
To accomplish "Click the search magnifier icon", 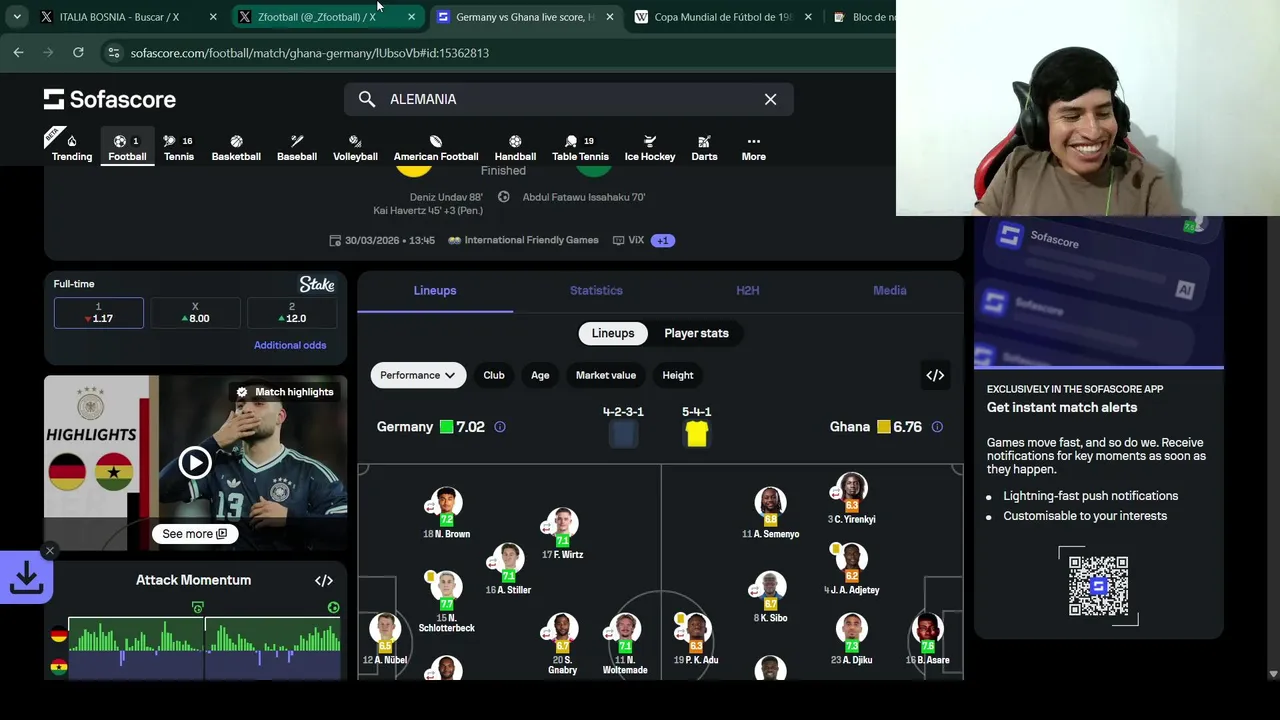I will coord(367,99).
